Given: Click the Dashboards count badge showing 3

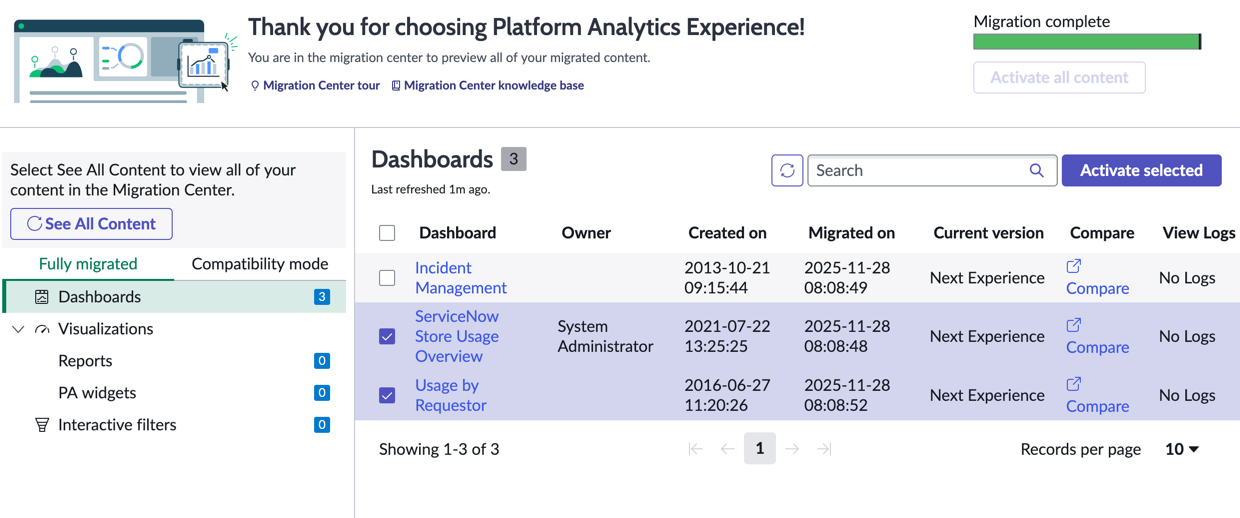Looking at the screenshot, I should (514, 159).
